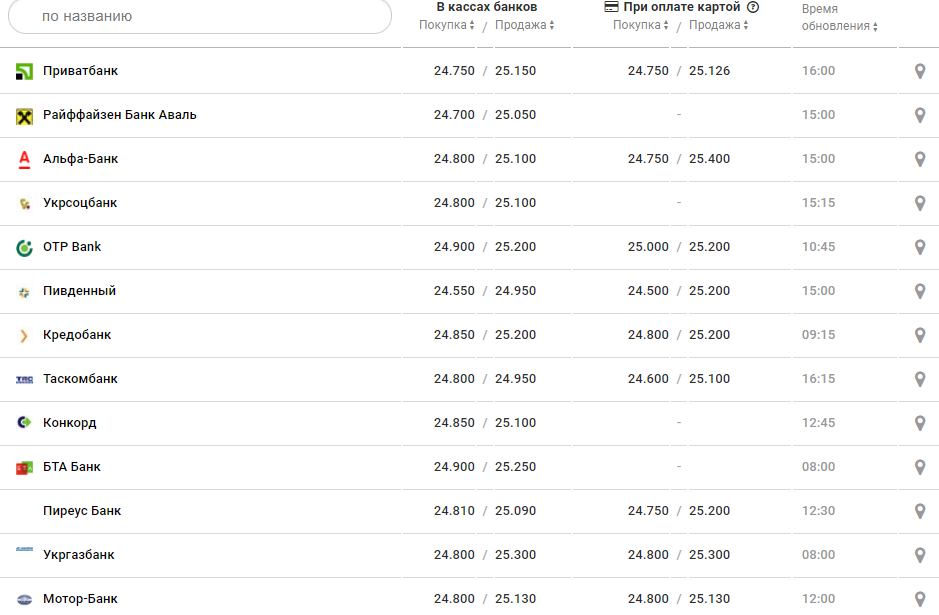The width and height of the screenshot is (939, 615).
Task: Open the Пивденный bank link
Action: pos(79,291)
